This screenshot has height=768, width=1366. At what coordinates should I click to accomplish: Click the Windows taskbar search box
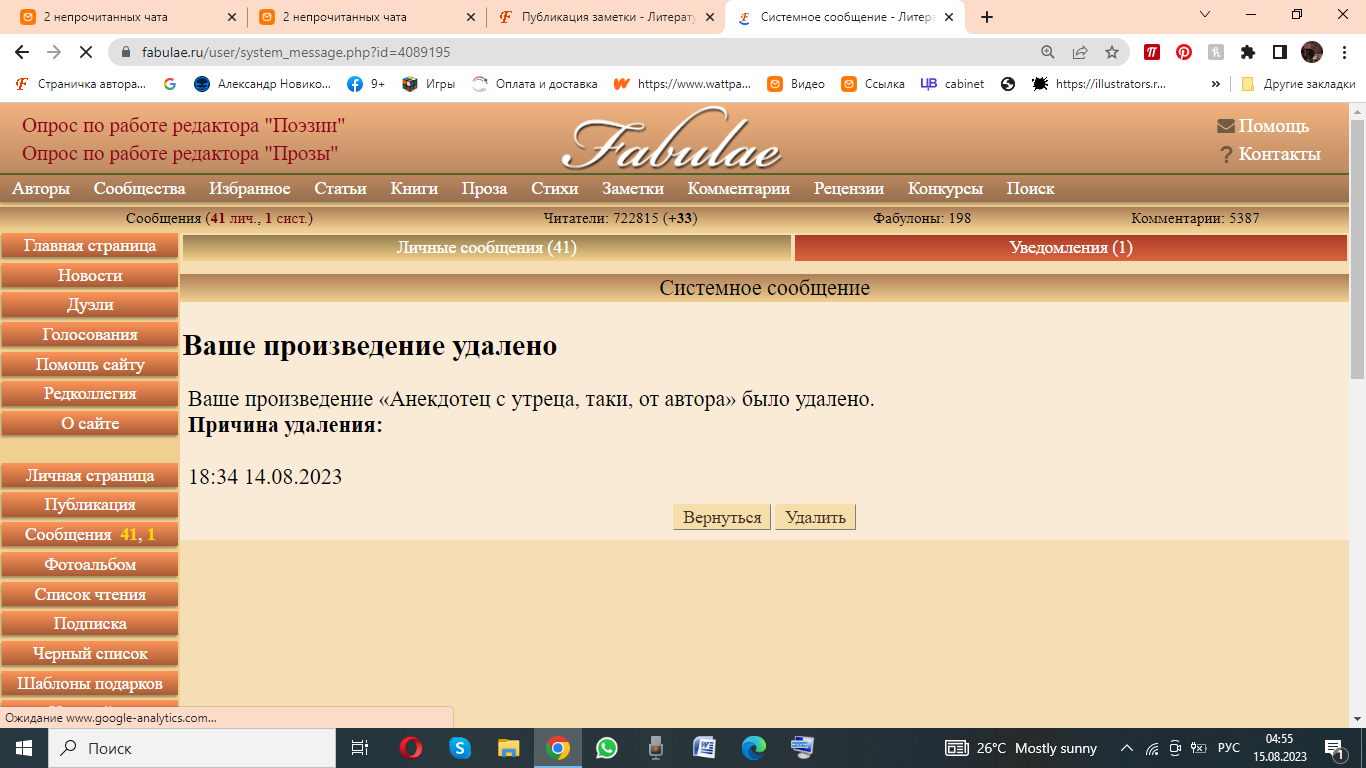(x=190, y=748)
